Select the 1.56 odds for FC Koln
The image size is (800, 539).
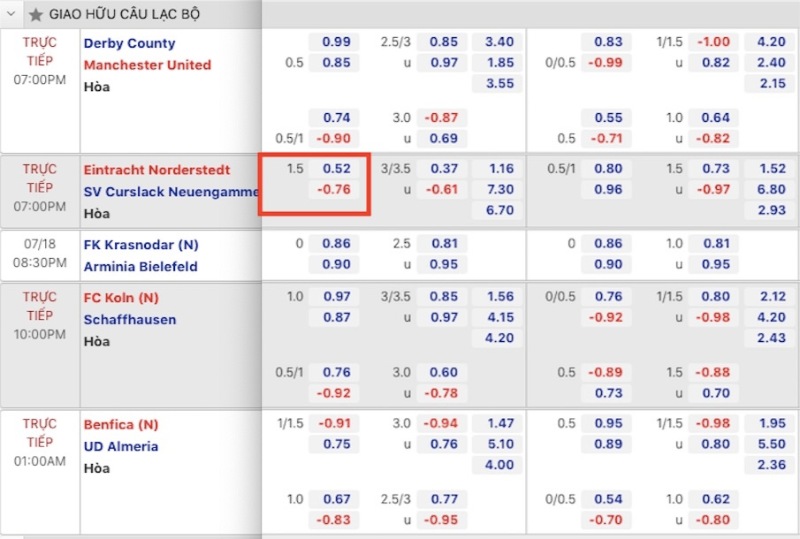tap(499, 296)
